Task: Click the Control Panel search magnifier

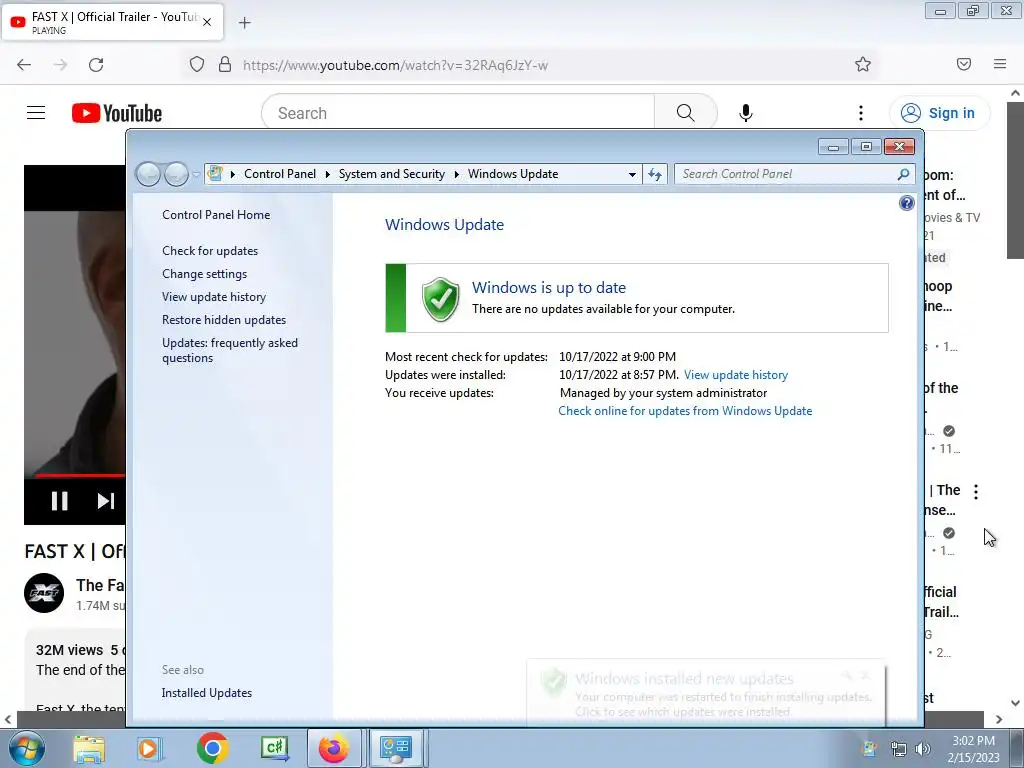Action: pos(903,174)
